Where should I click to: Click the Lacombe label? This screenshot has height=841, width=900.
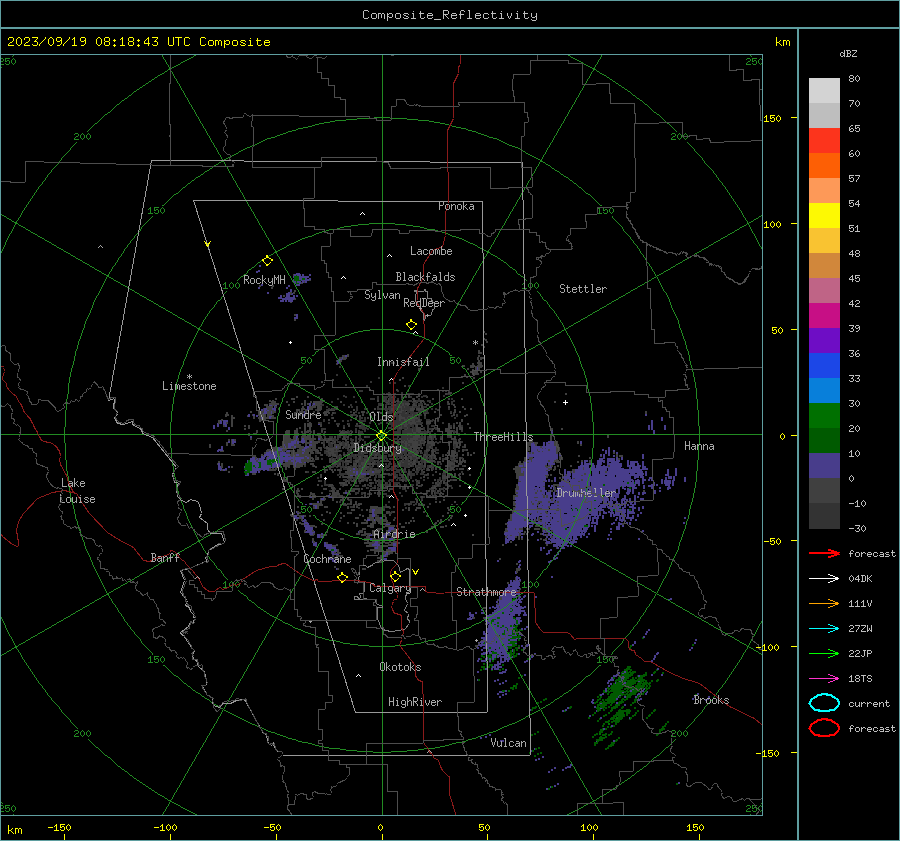pyautogui.click(x=431, y=251)
